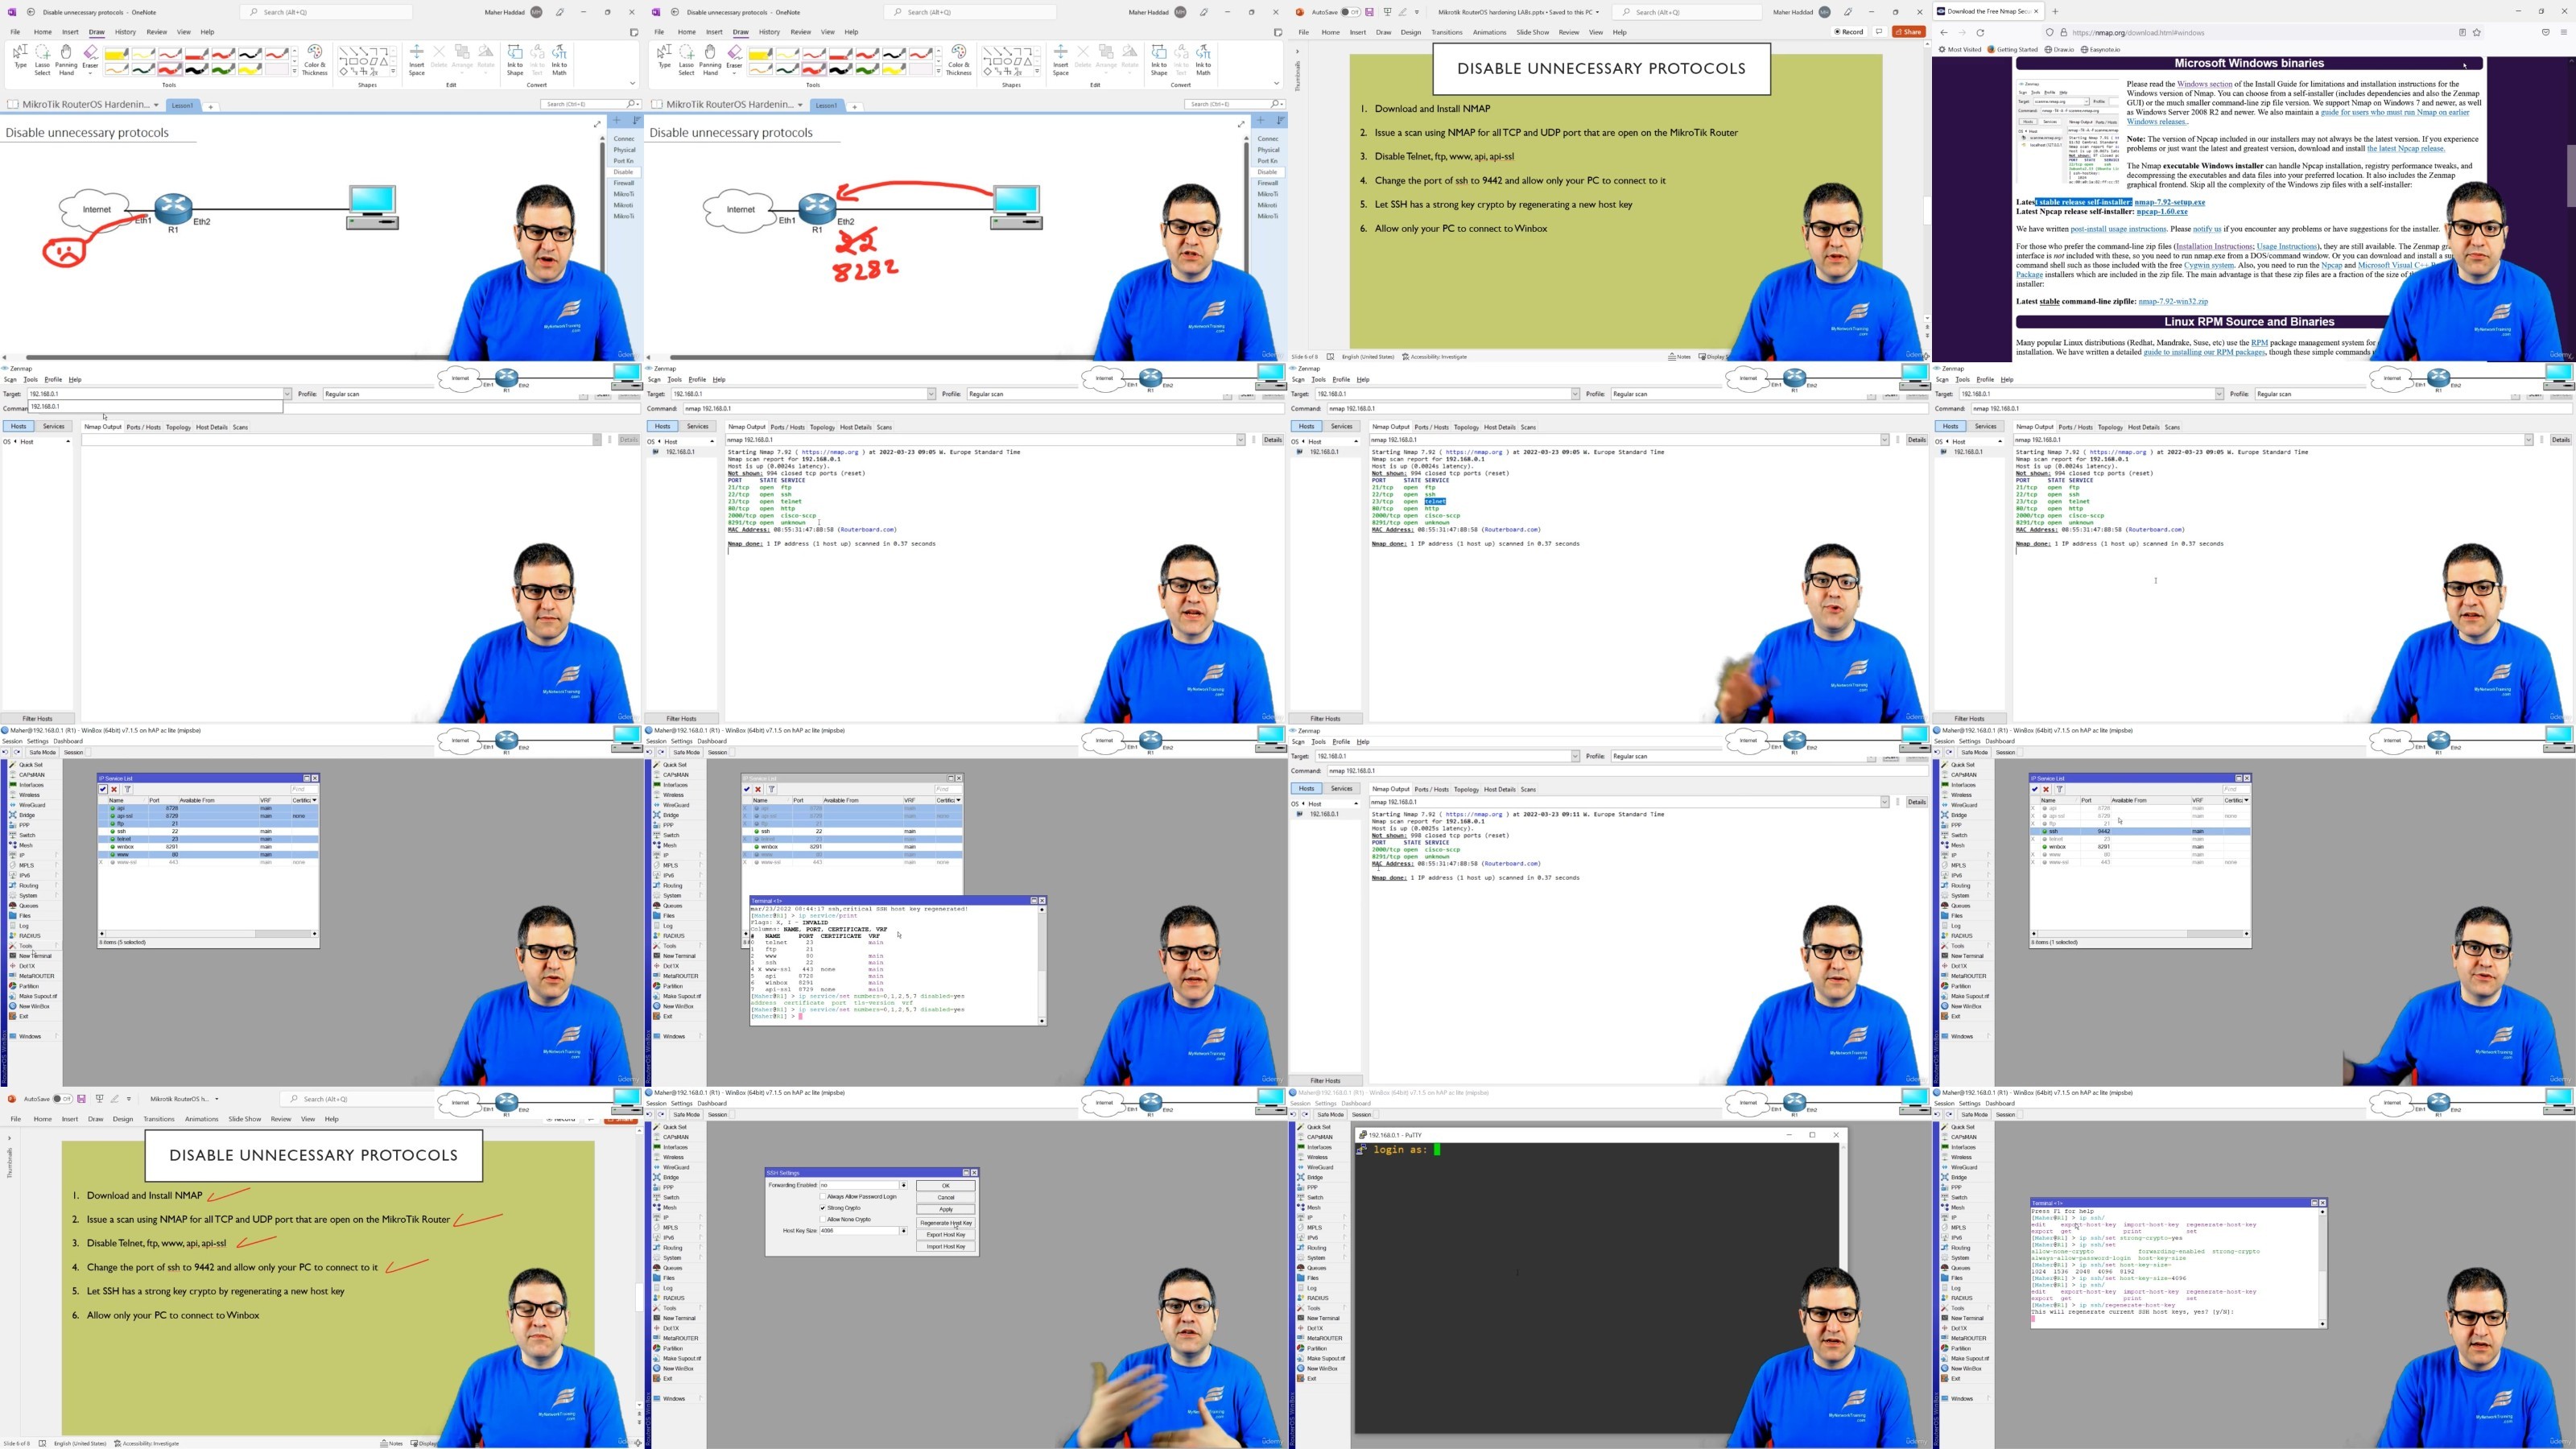Pick Lasso Select in the OneNote frame with the frowny sketch
The height and width of the screenshot is (1449, 2576).
[42, 60]
